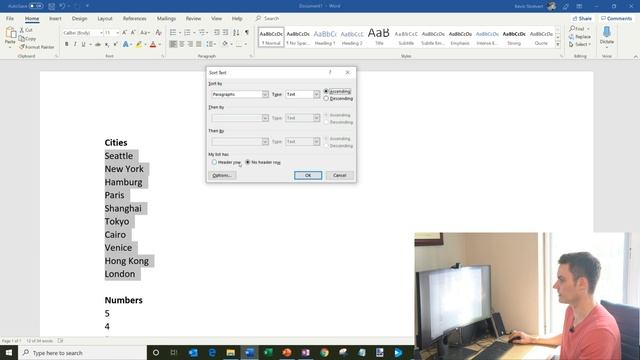Image resolution: width=640 pixels, height=360 pixels.
Task: Click Replace in Editing group
Action: pos(580,37)
